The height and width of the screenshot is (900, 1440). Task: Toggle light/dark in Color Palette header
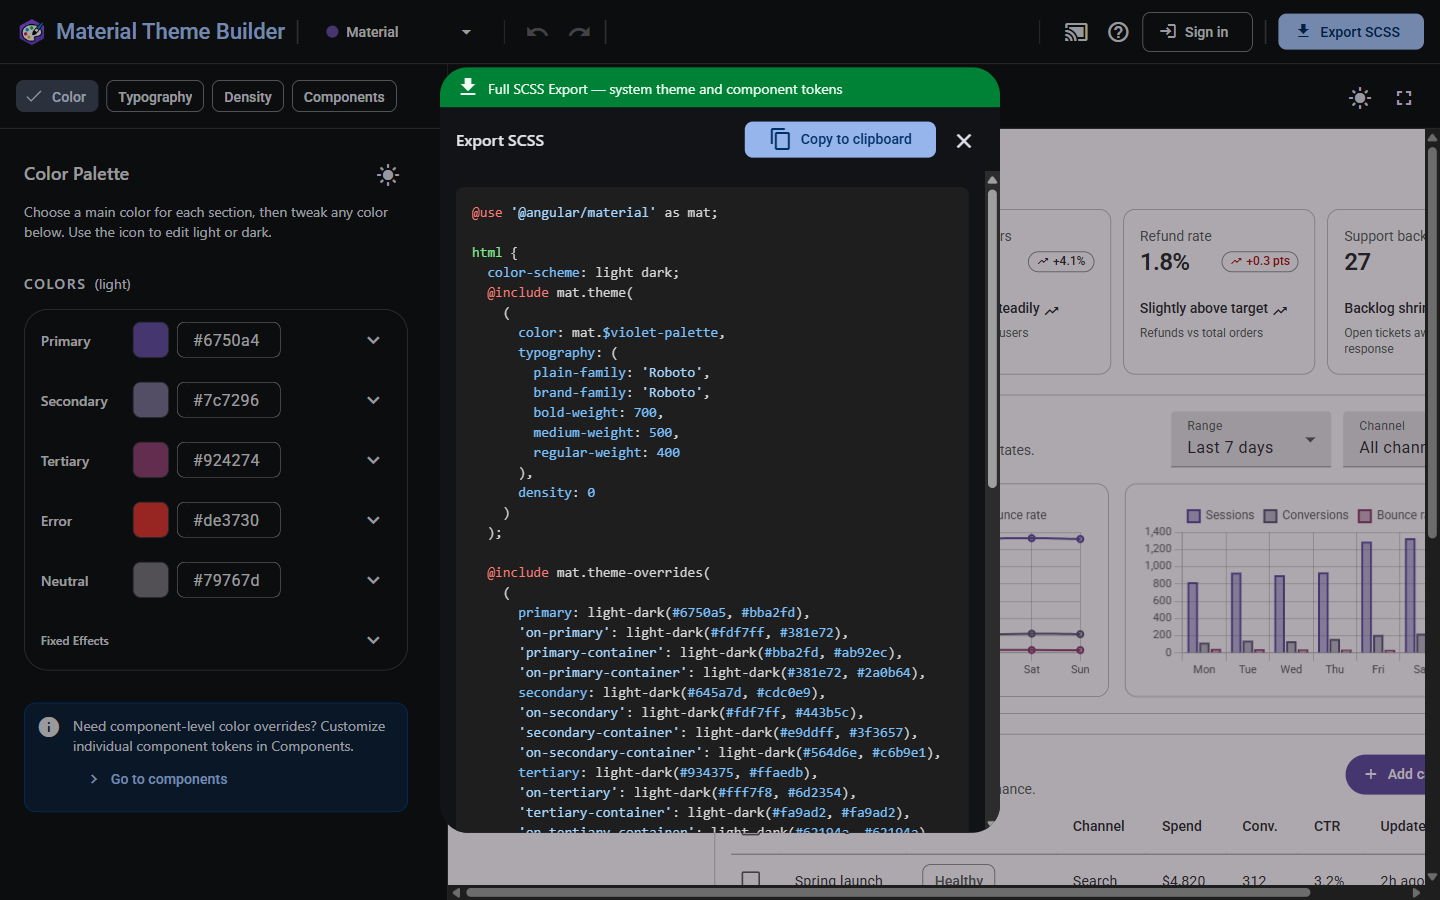point(388,175)
